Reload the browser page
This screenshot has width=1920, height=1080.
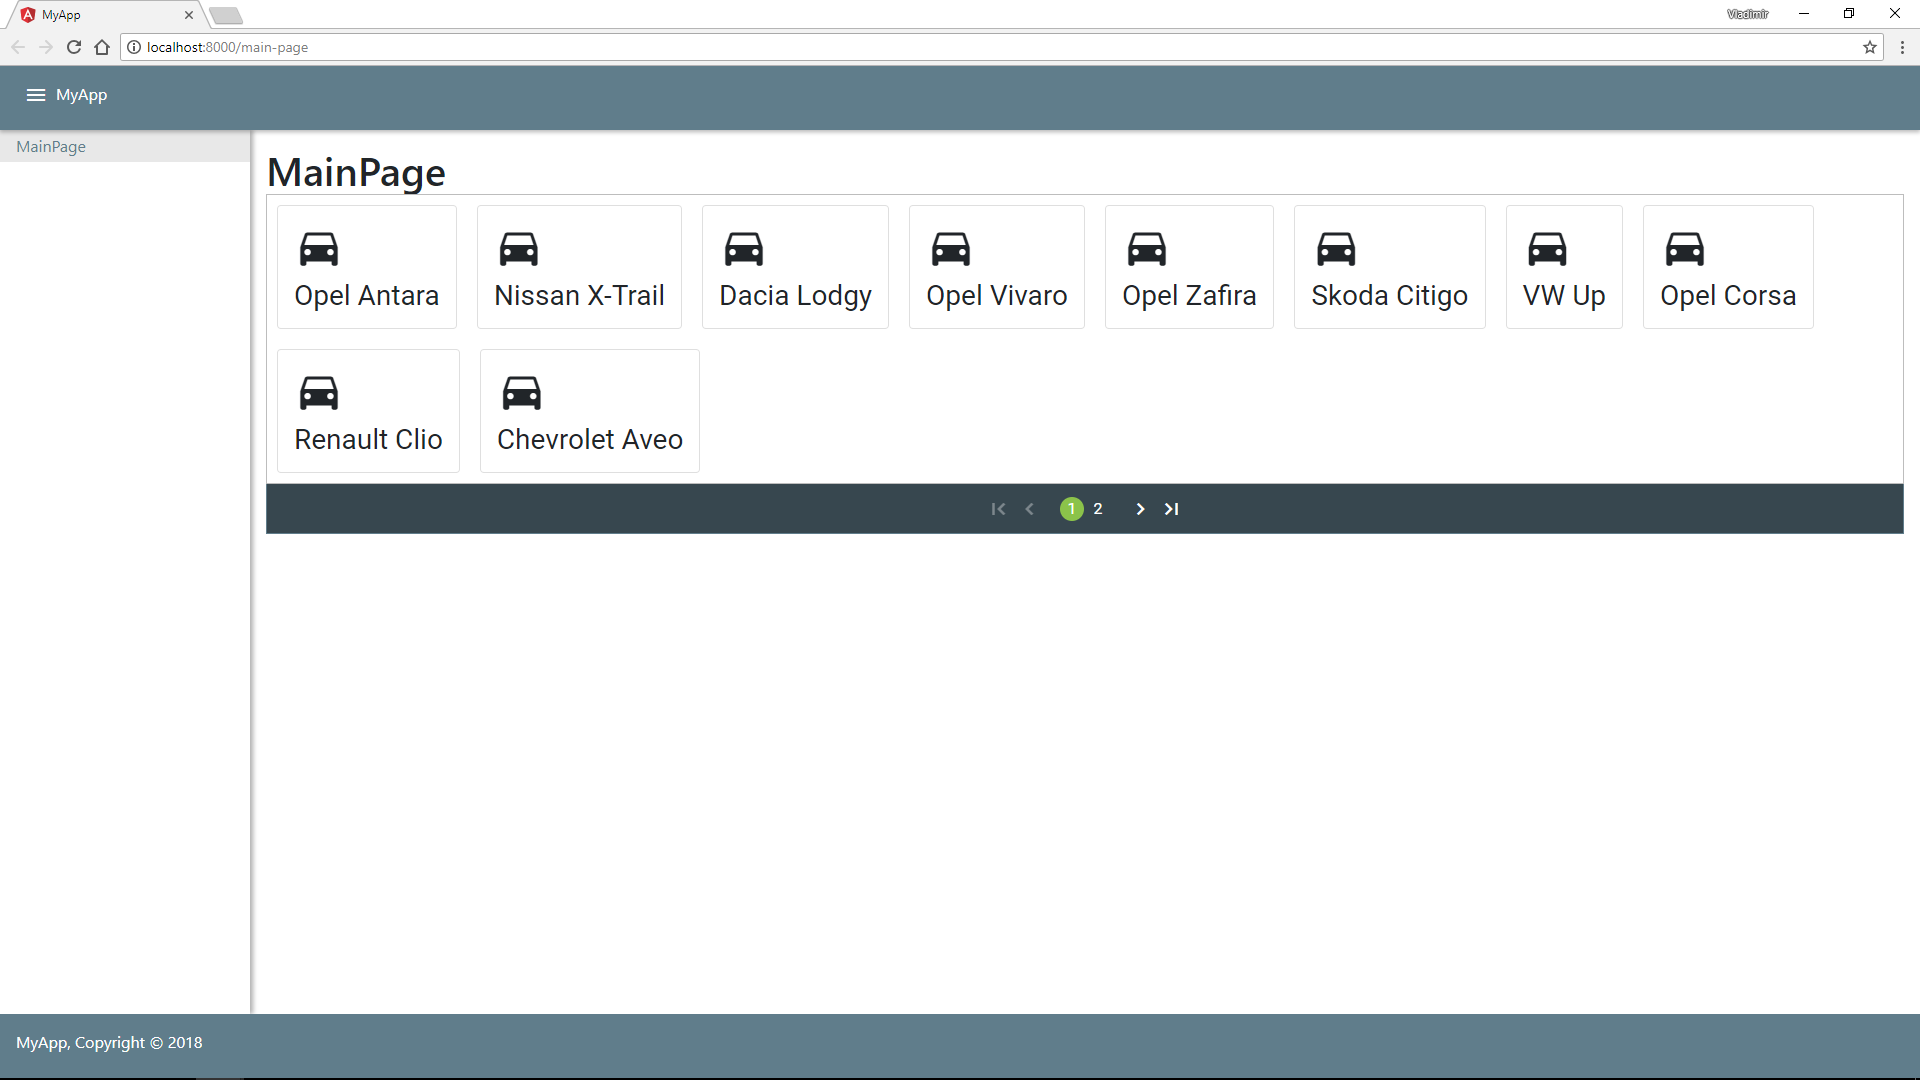click(74, 47)
